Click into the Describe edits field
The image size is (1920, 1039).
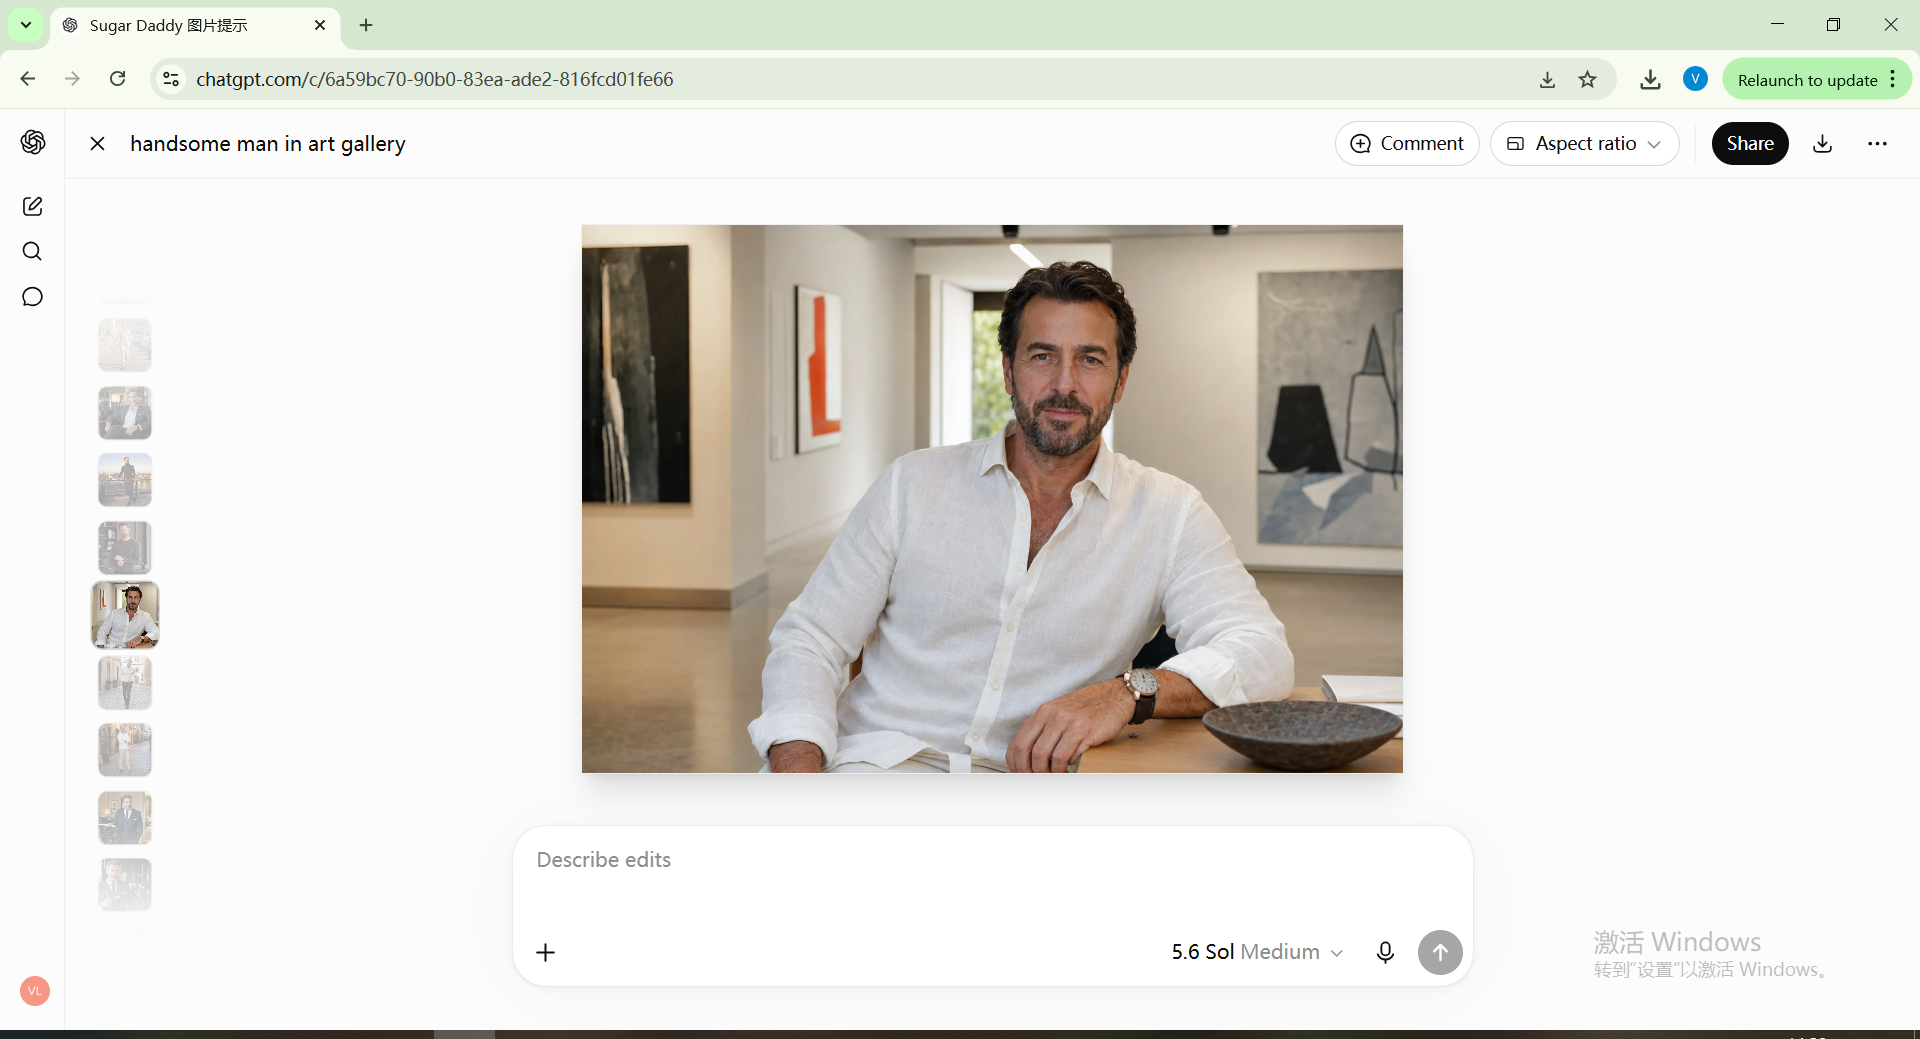(x=992, y=860)
